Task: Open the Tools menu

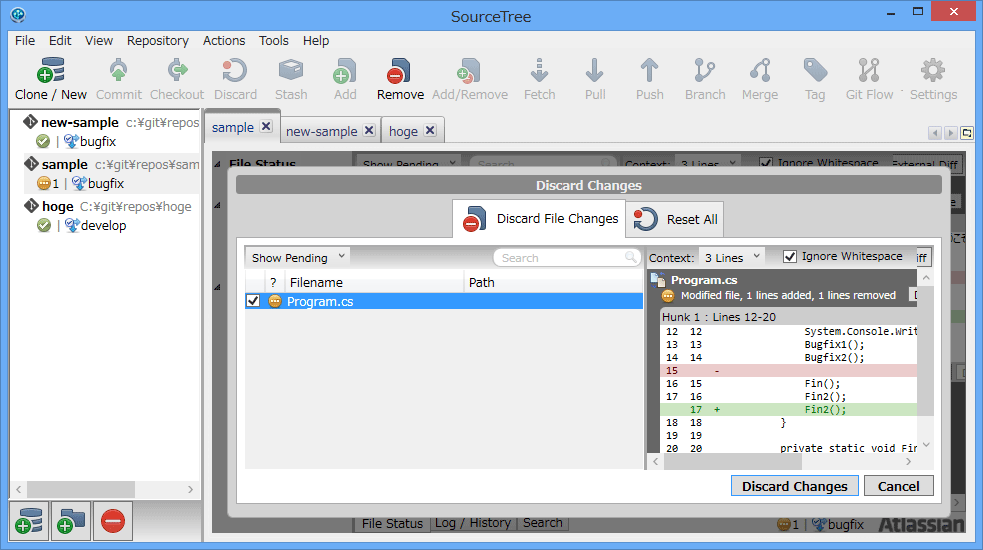Action: tap(274, 41)
